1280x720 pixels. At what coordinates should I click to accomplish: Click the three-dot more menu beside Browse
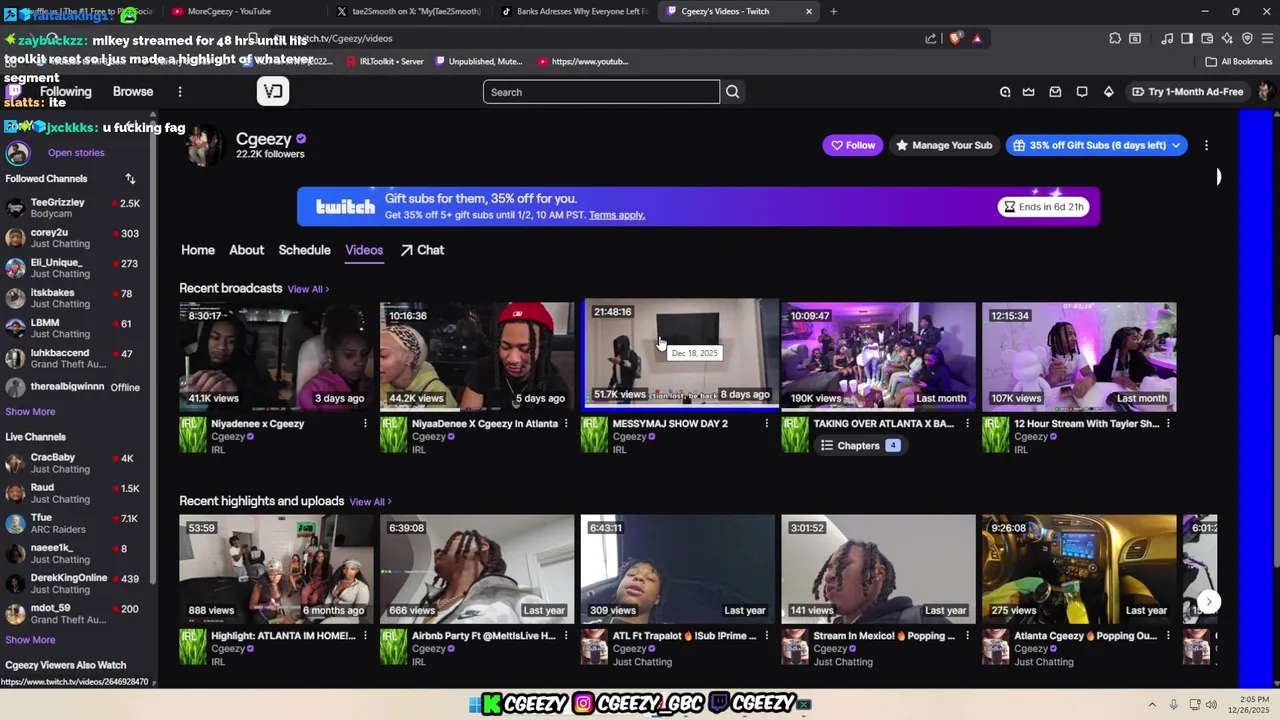(180, 92)
